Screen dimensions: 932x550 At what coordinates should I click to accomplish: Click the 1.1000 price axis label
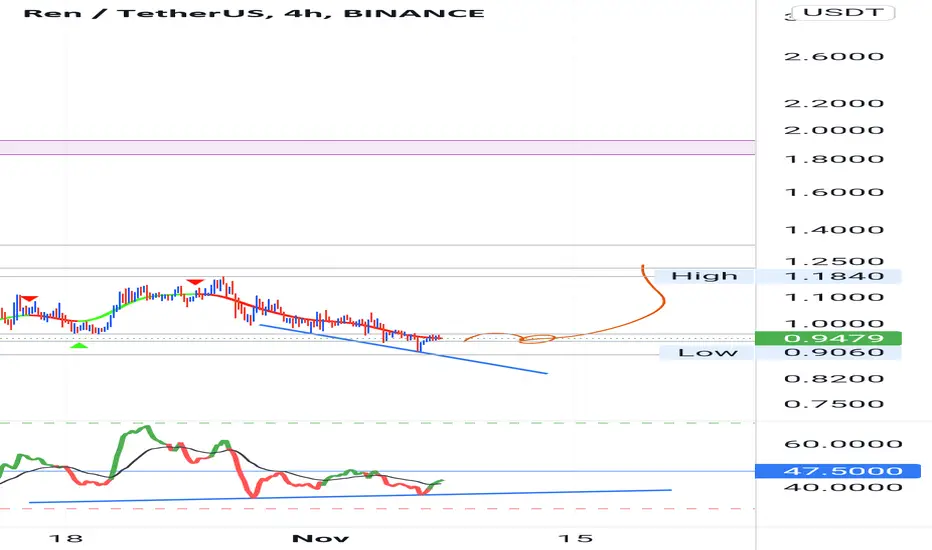tap(834, 297)
